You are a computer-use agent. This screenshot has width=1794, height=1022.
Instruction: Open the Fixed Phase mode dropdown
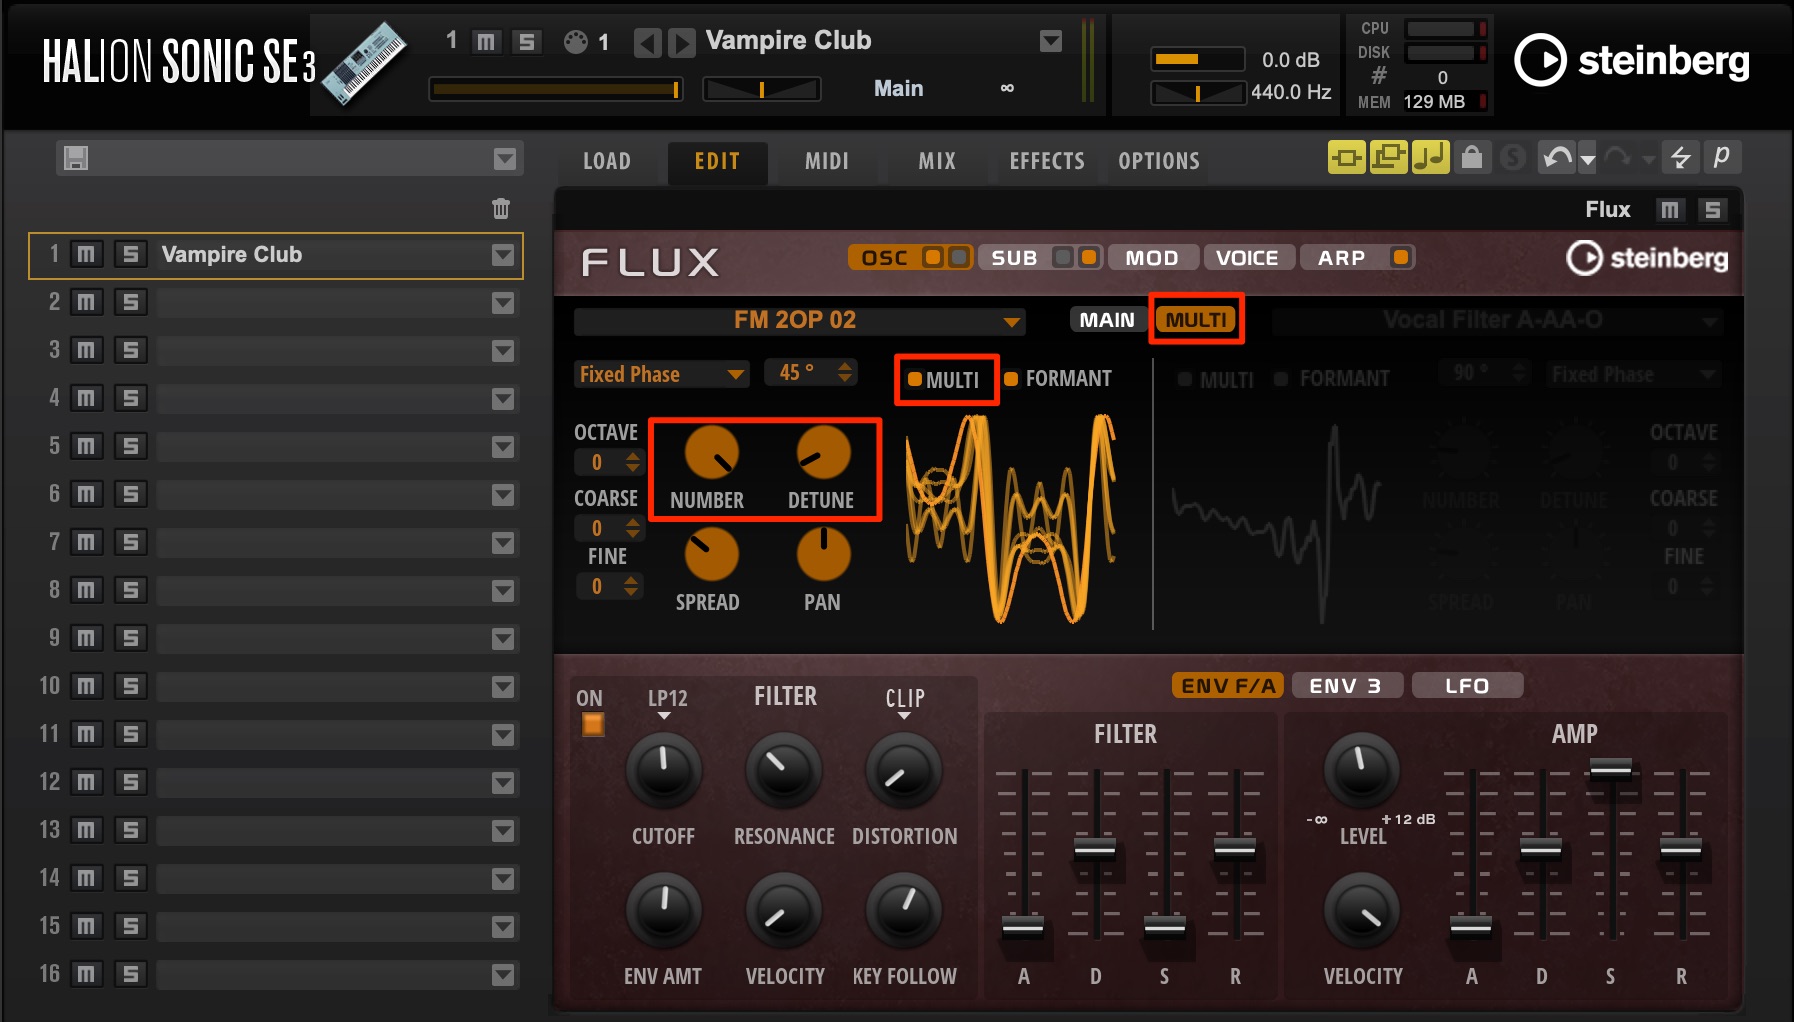click(661, 374)
